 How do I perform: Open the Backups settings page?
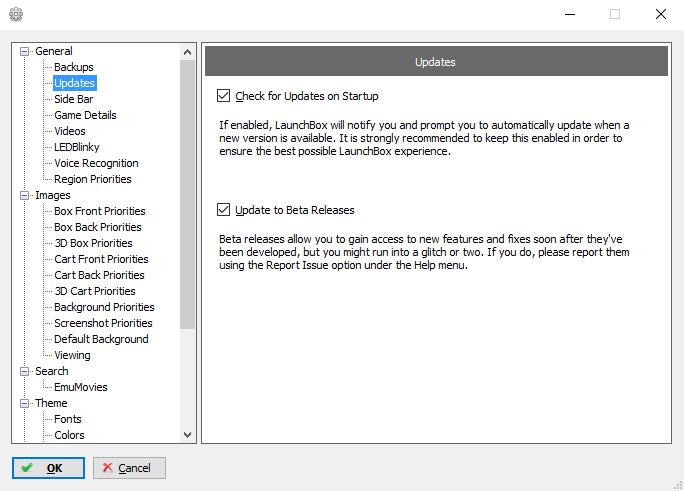tap(74, 67)
